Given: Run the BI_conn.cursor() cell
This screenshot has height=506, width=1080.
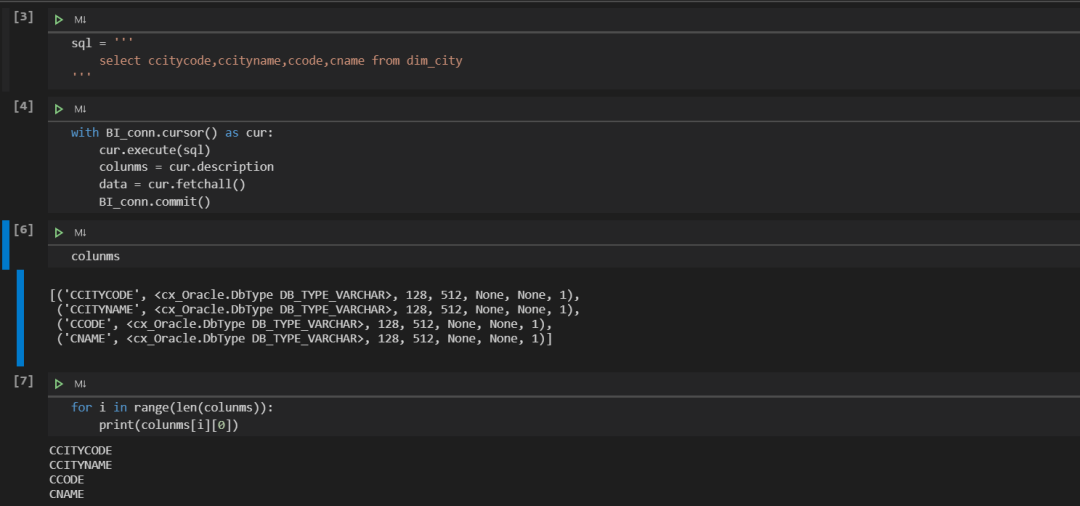Looking at the screenshot, I should point(59,109).
